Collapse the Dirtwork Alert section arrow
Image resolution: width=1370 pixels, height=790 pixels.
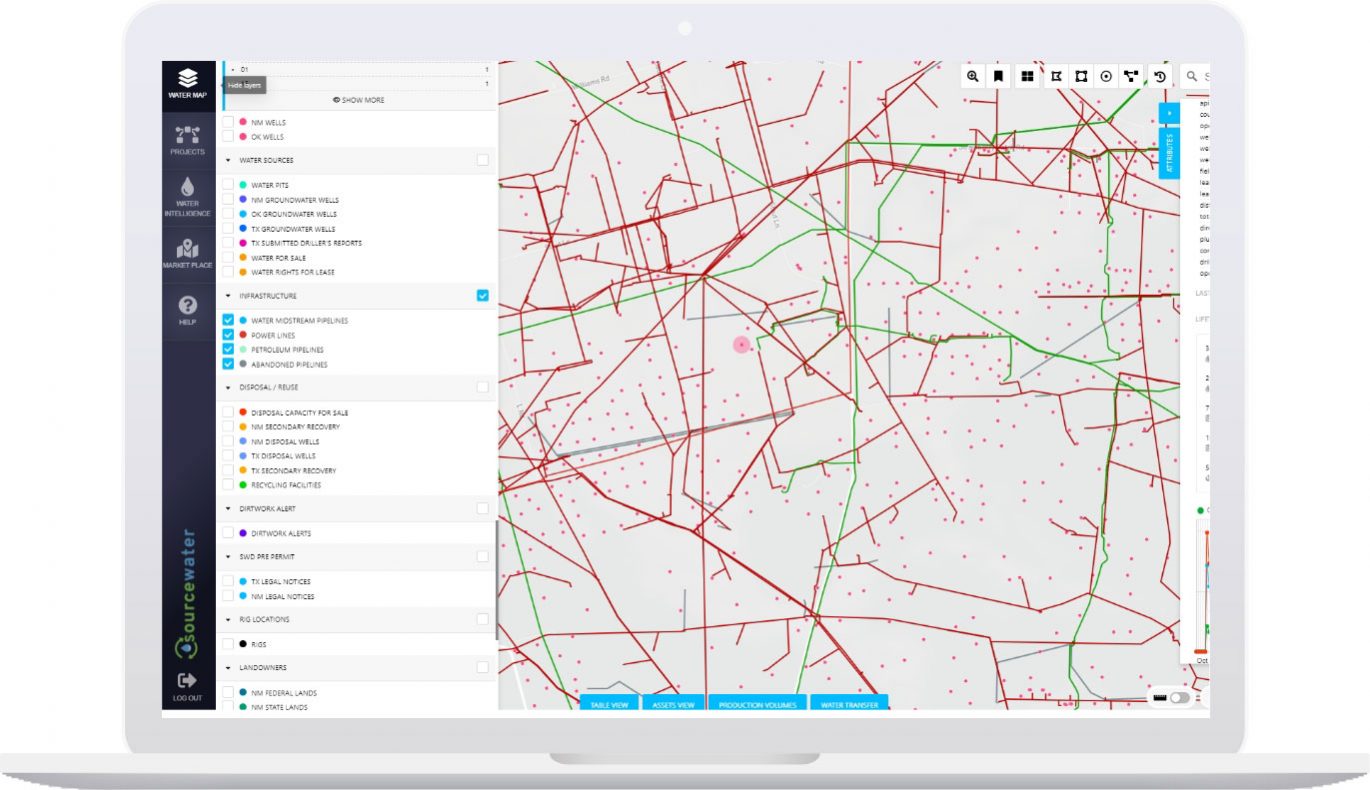pyautogui.click(x=228, y=509)
